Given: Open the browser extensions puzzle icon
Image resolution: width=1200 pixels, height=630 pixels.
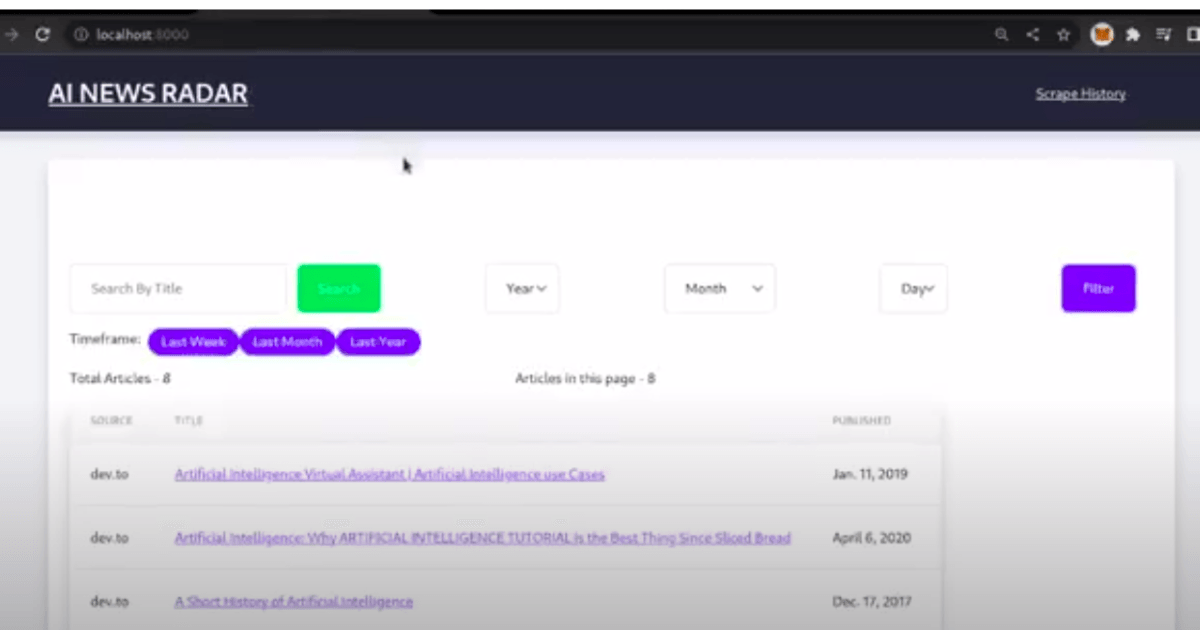Looking at the screenshot, I should click(1133, 33).
